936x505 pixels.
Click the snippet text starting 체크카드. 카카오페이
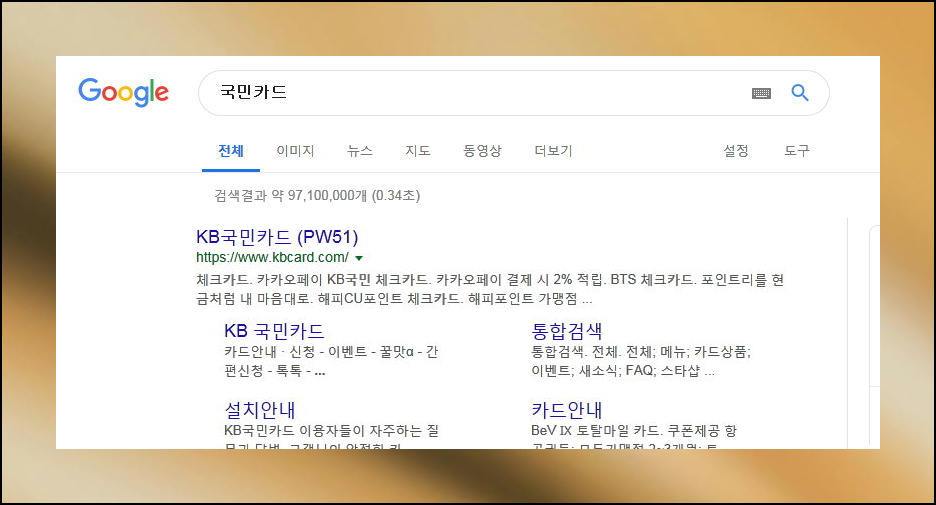(489, 289)
